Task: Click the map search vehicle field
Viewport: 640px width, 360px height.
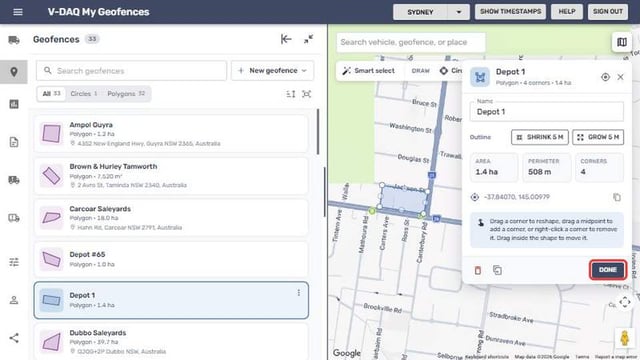Action: click(411, 42)
